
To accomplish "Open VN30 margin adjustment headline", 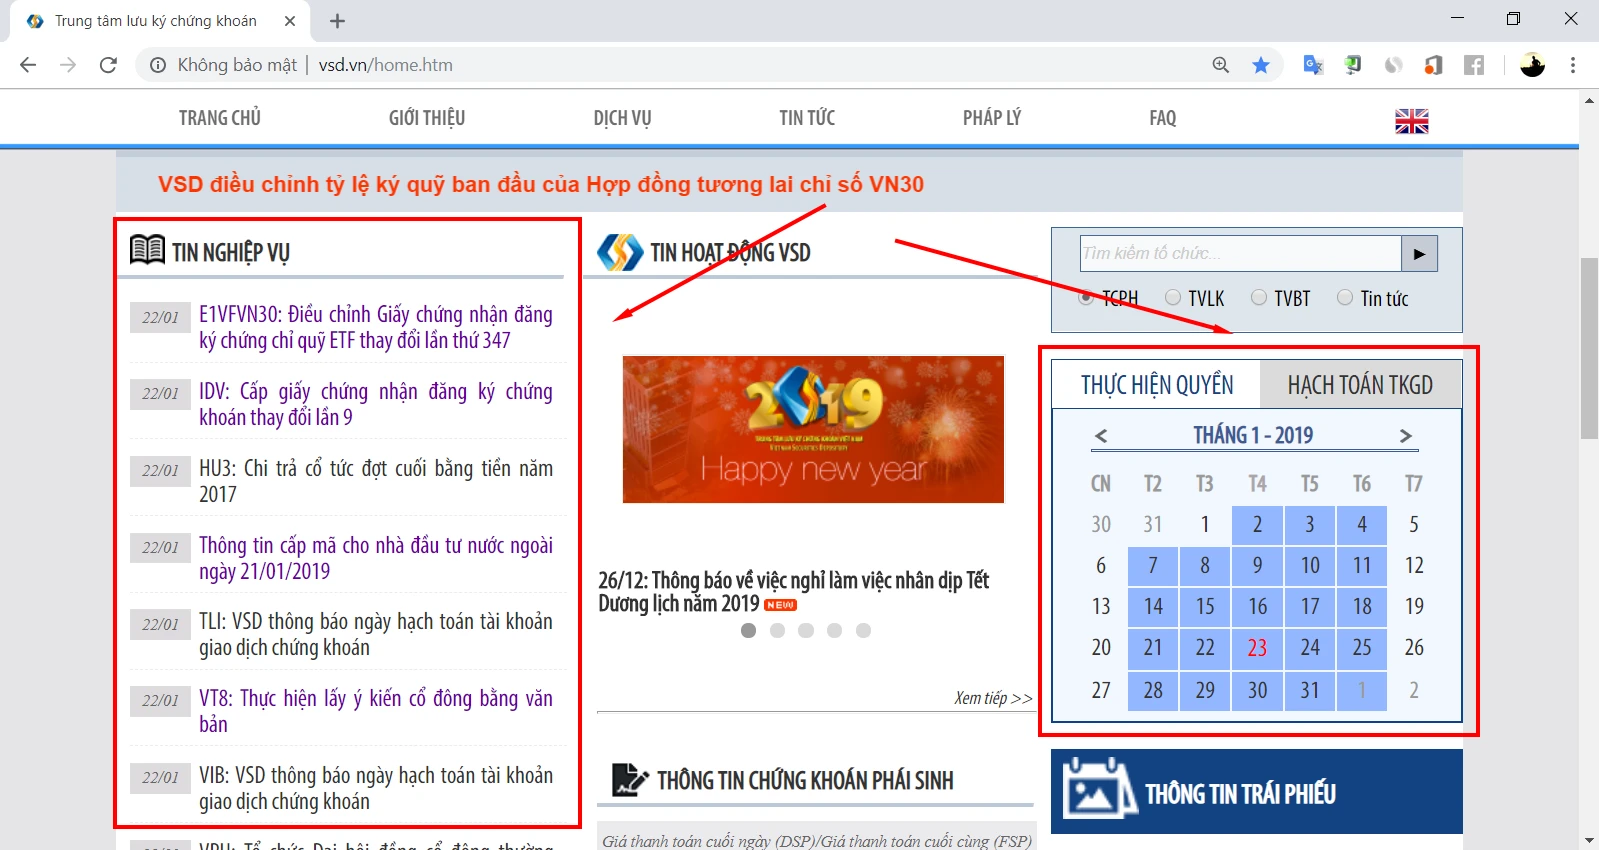I will pos(541,184).
